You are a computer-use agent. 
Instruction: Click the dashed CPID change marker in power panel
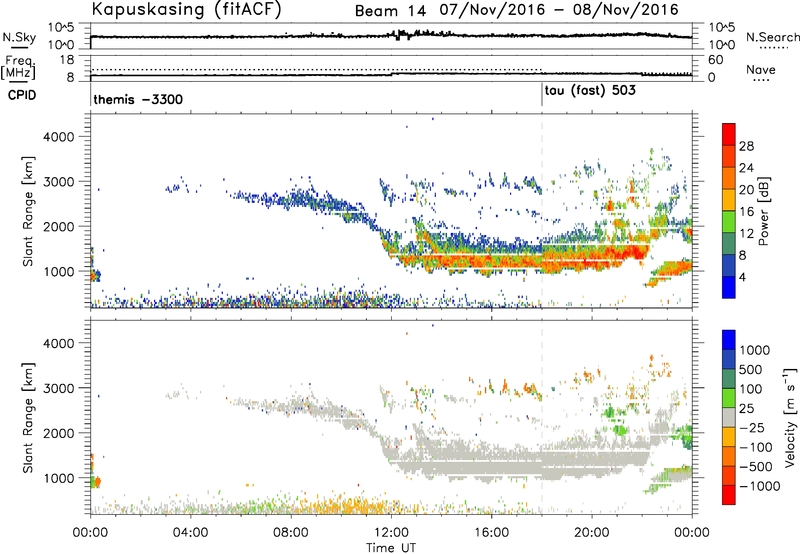click(542, 211)
